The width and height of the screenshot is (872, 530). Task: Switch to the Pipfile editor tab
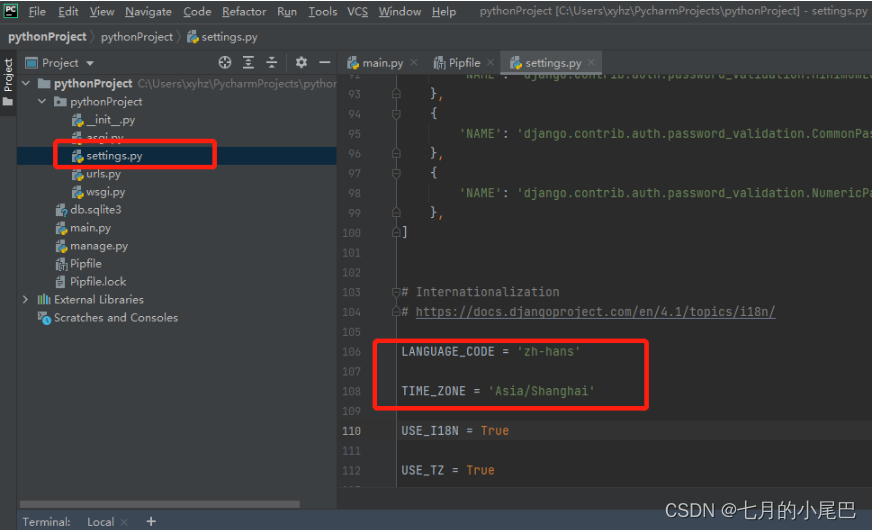457,63
